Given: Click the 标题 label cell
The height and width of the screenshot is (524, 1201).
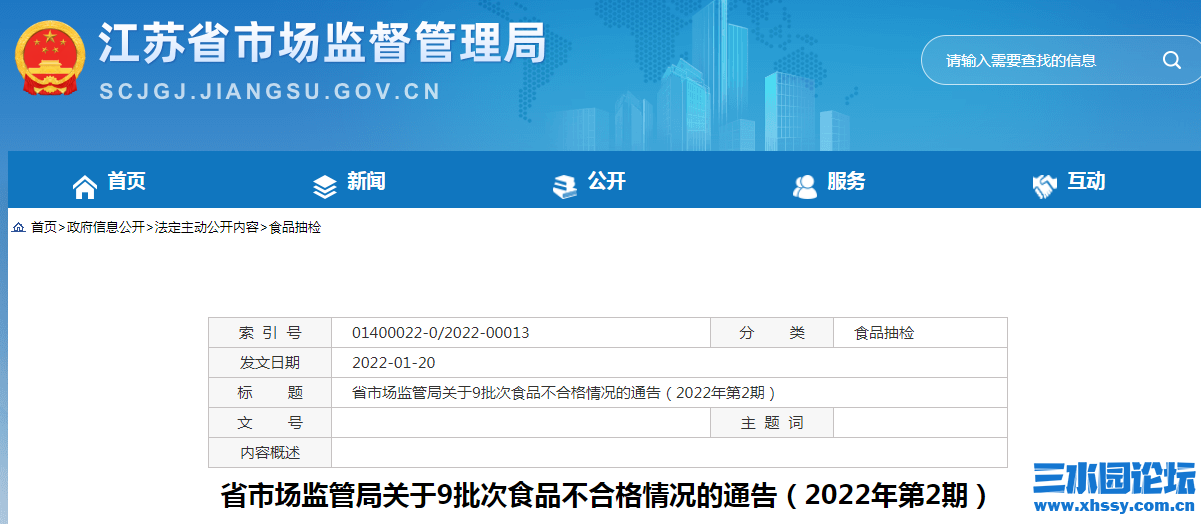Looking at the screenshot, I should tap(270, 393).
